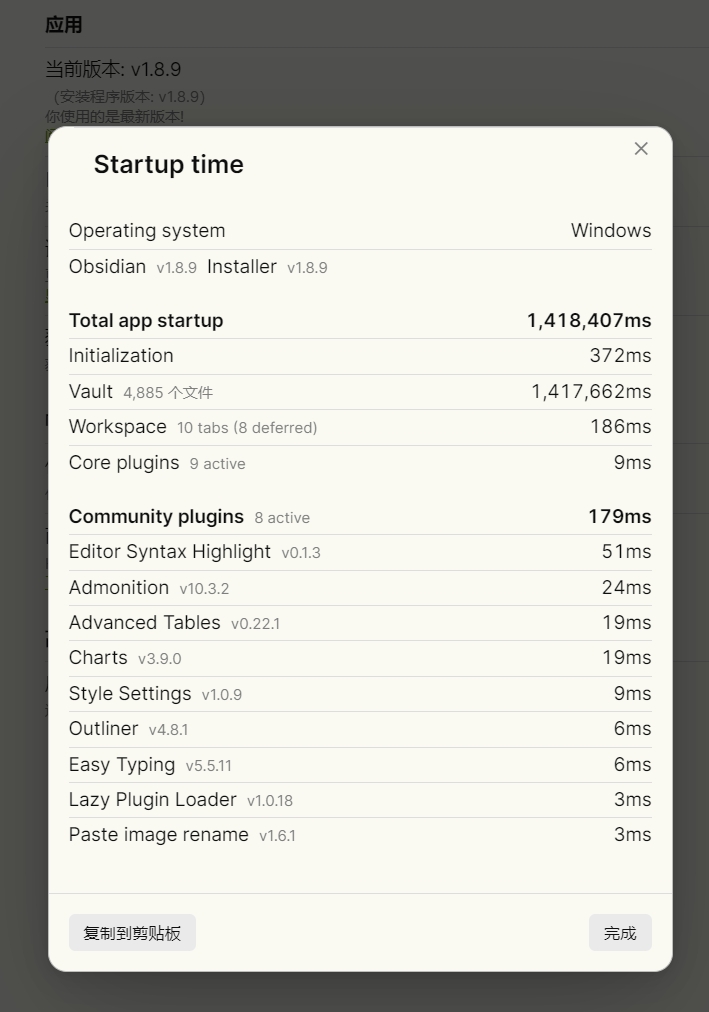709x1012 pixels.
Task: Click the Startup time dialog title
Action: (x=168, y=165)
